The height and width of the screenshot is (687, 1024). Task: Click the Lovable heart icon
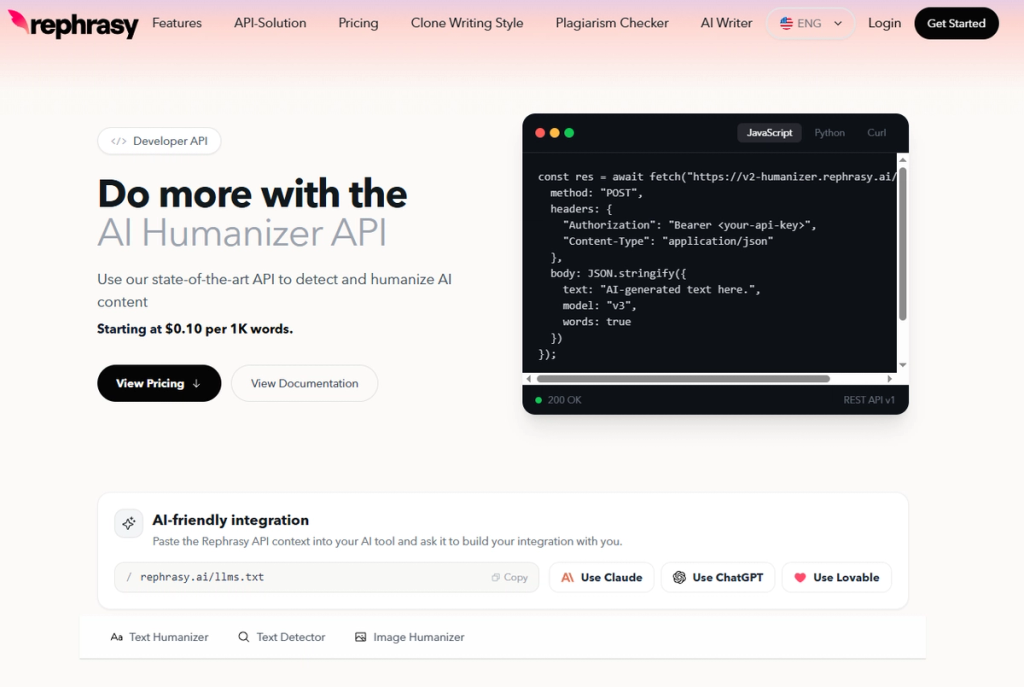[x=800, y=577]
